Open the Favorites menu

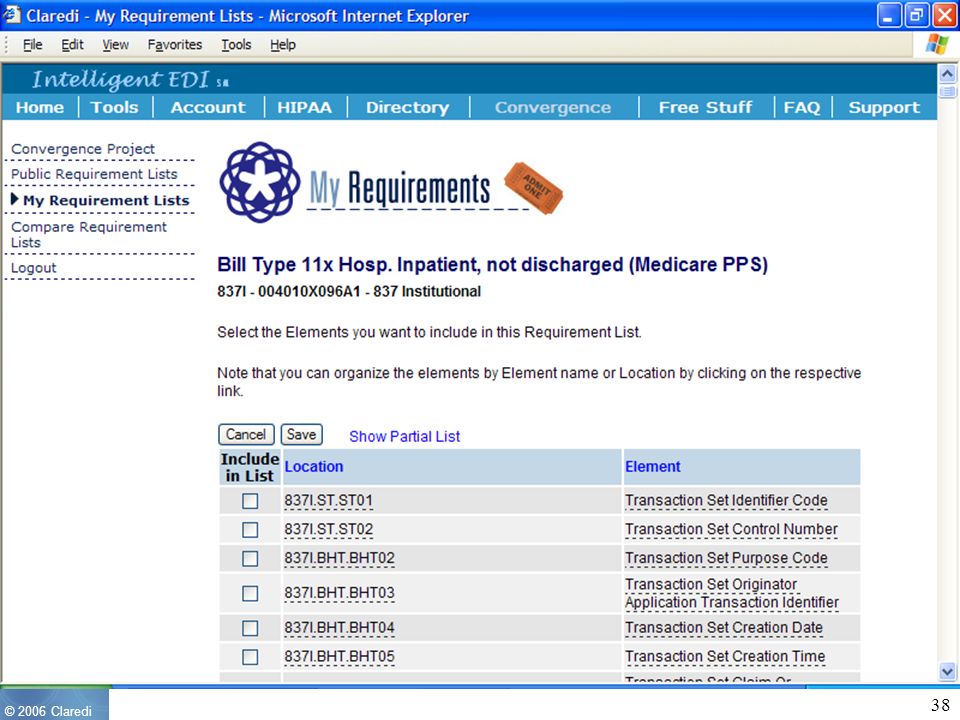[x=174, y=45]
